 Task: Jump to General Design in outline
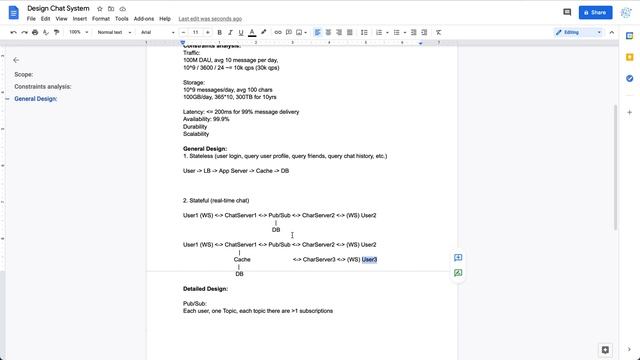(x=36, y=99)
